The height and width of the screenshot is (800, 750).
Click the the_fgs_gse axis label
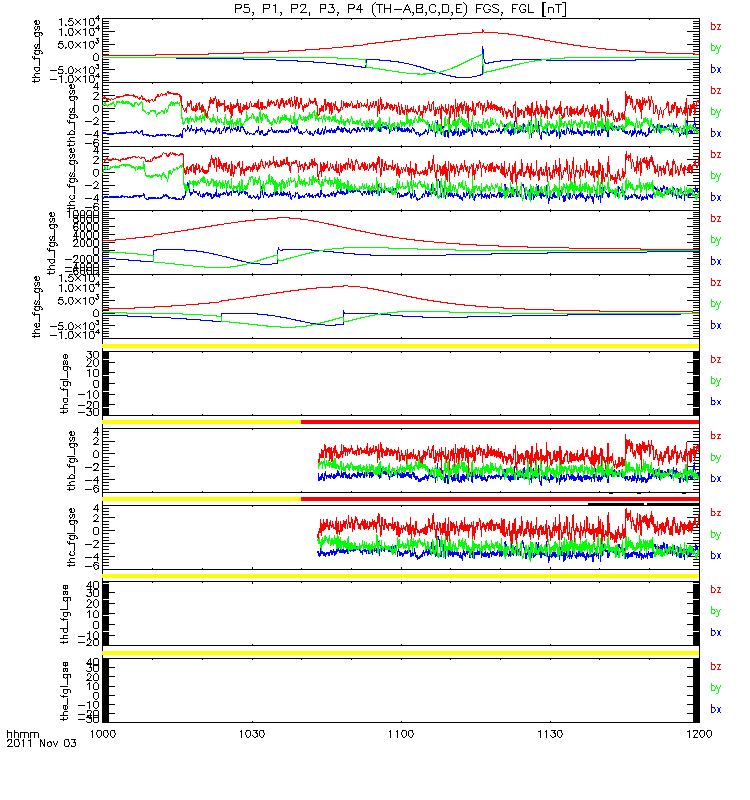[x=36, y=307]
